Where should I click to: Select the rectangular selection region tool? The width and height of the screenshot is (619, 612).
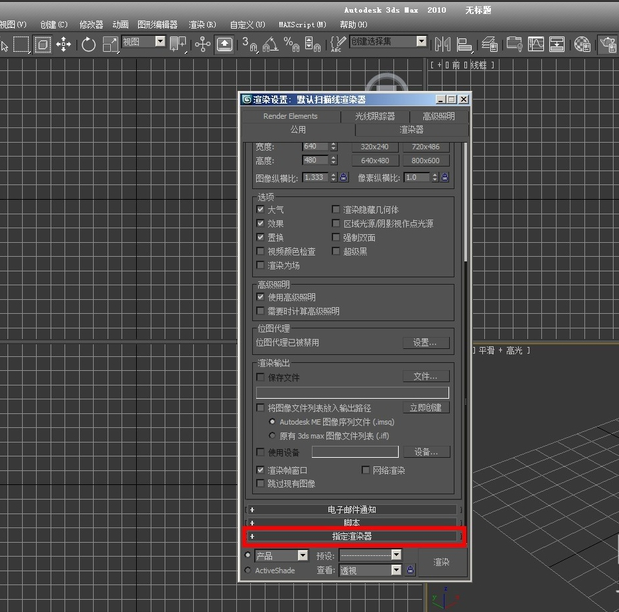click(21, 44)
